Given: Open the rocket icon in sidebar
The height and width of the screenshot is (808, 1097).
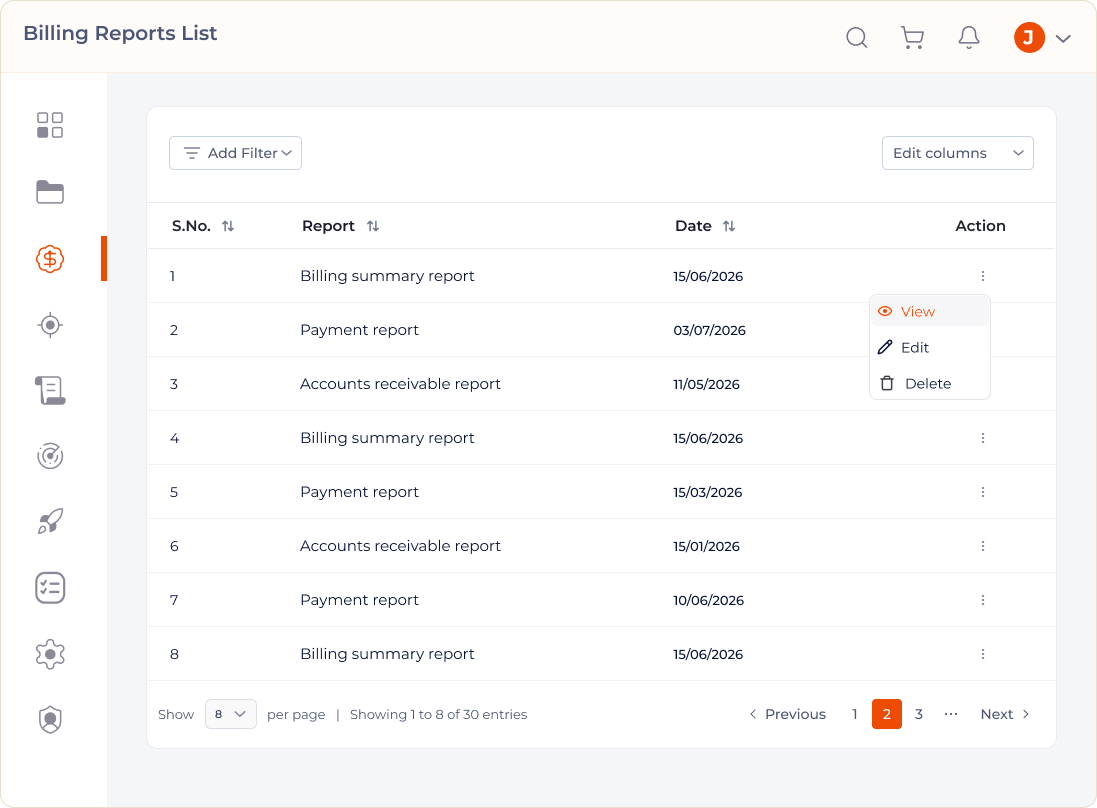Looking at the screenshot, I should (50, 521).
